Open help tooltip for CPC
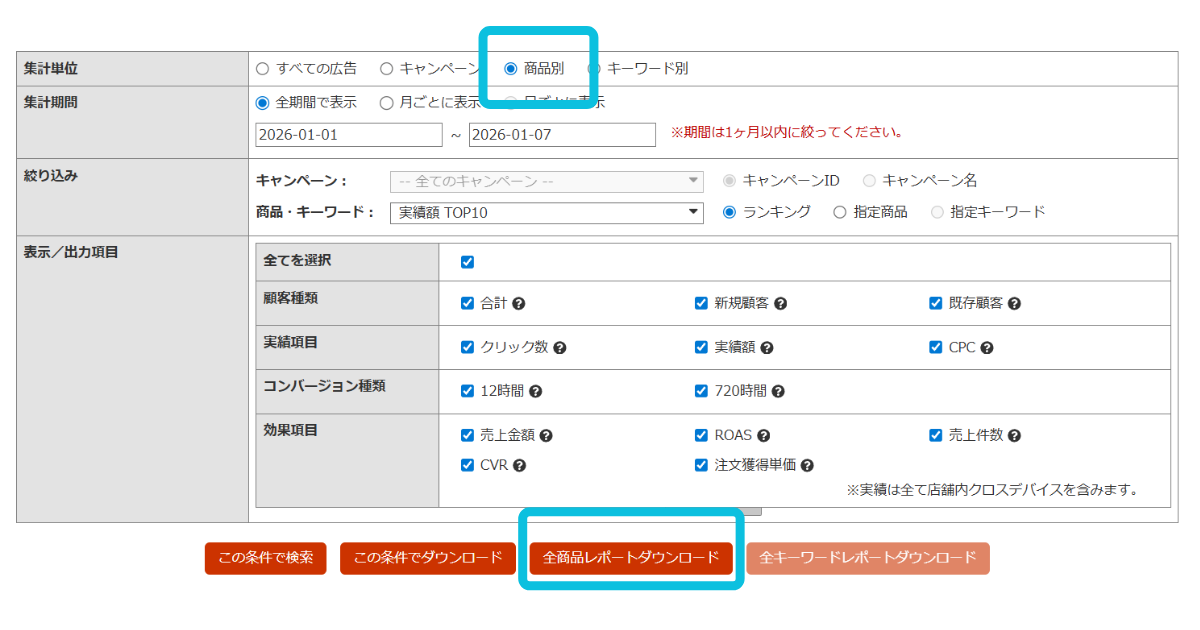 click(x=987, y=348)
